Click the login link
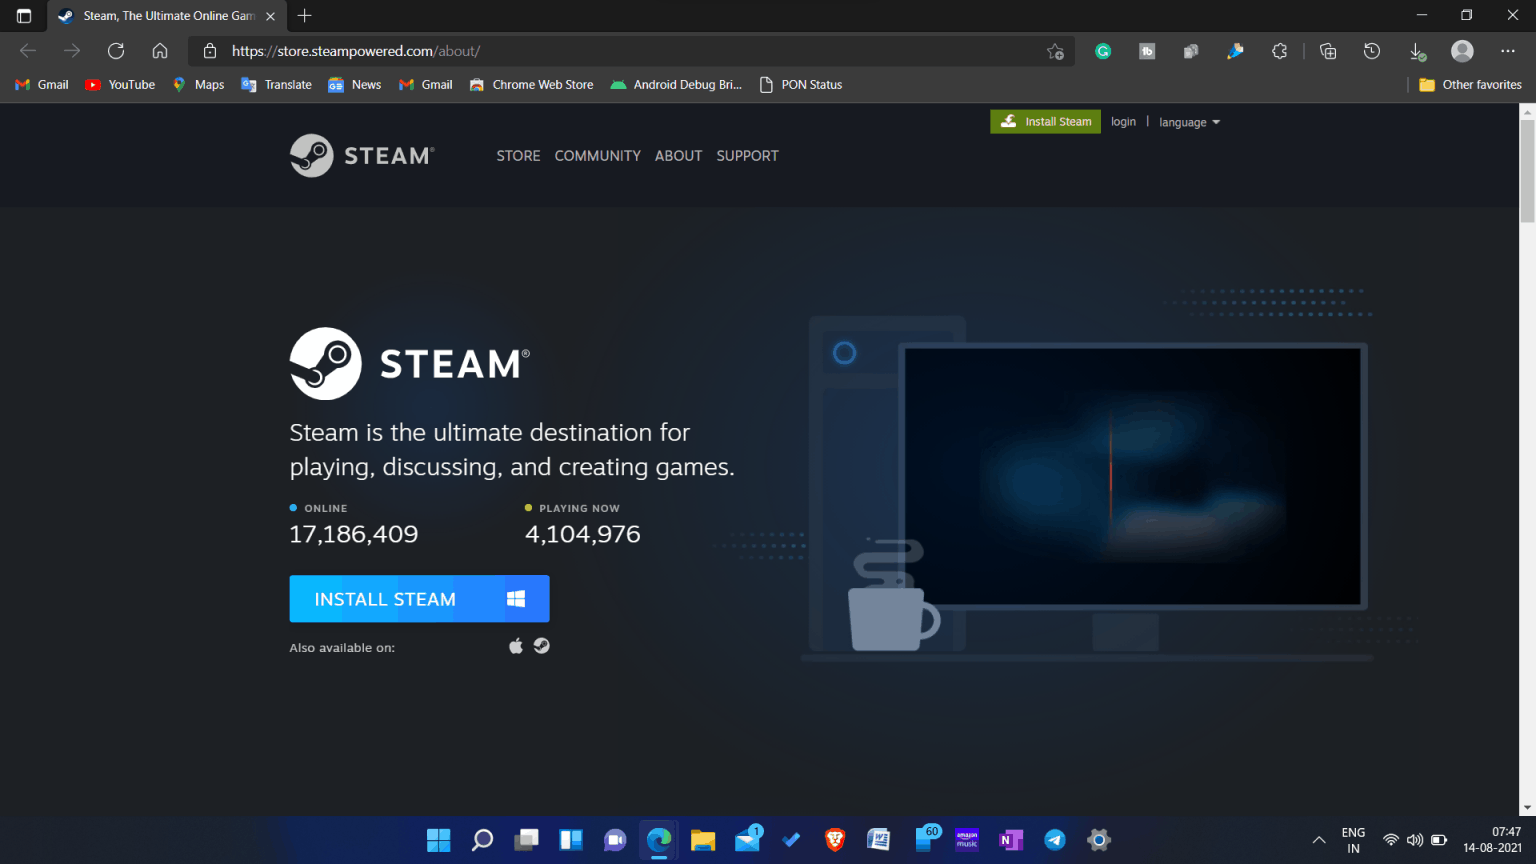 coord(1123,122)
